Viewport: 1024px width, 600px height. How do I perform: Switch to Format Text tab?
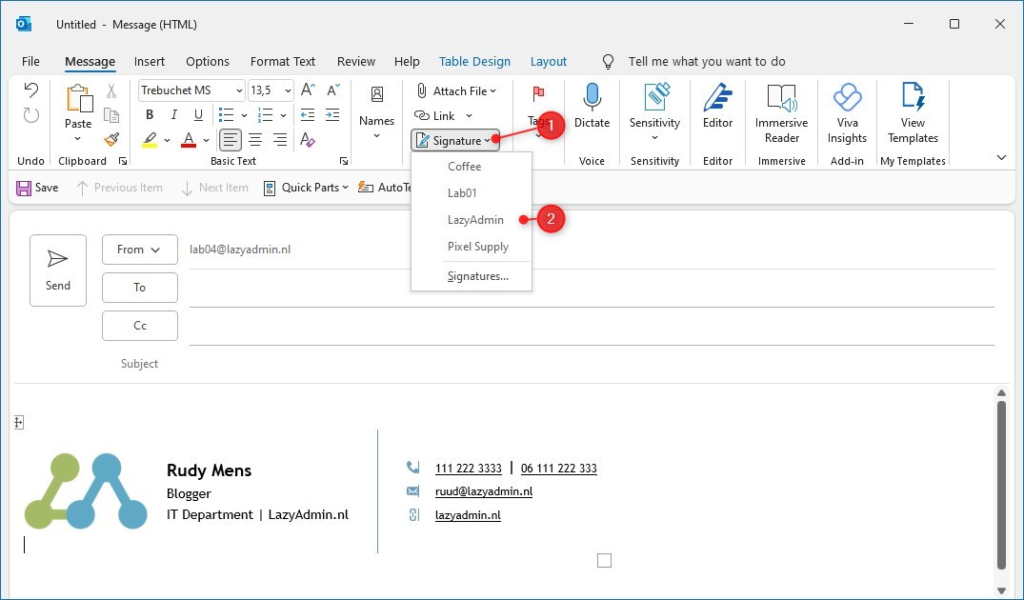tap(283, 61)
